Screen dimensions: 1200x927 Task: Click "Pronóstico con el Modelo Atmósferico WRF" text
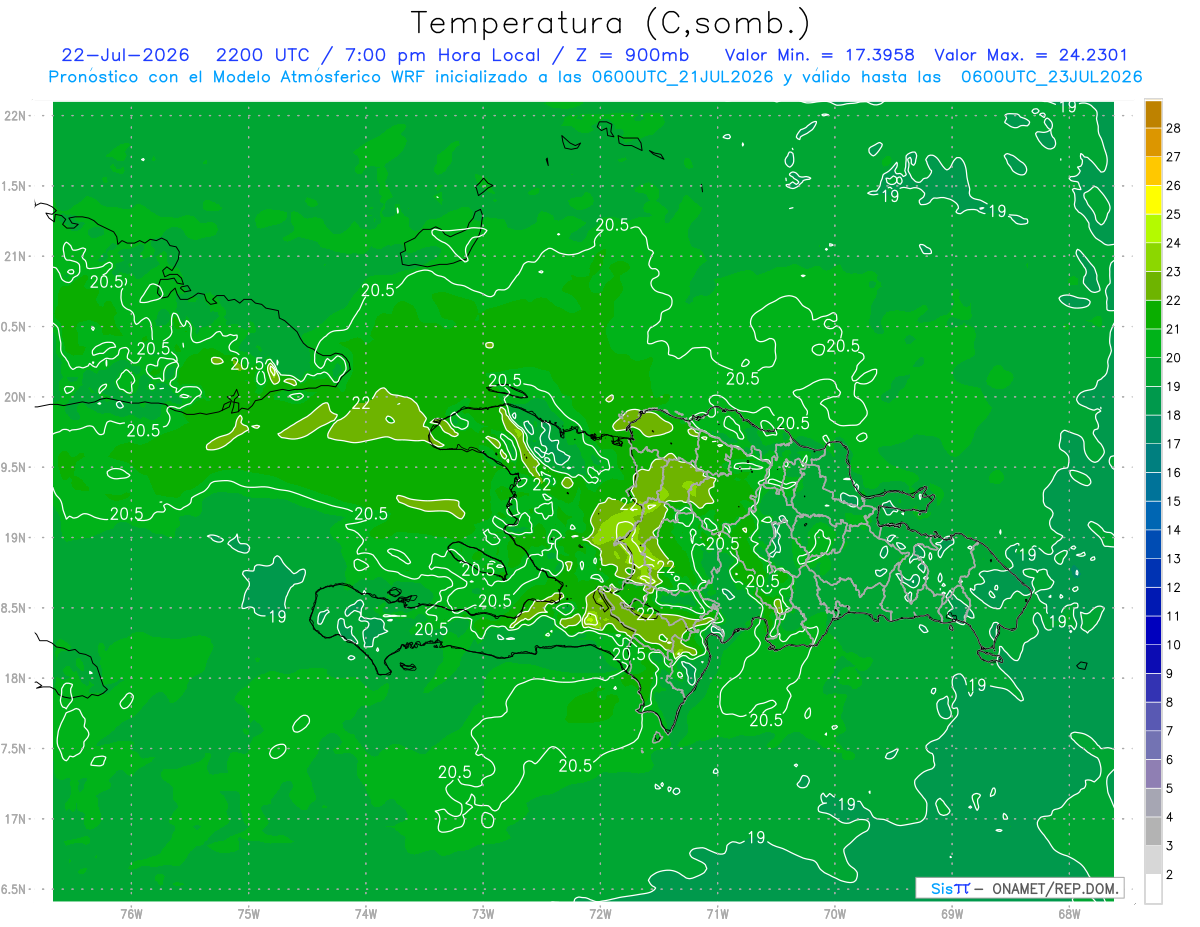click(x=238, y=77)
